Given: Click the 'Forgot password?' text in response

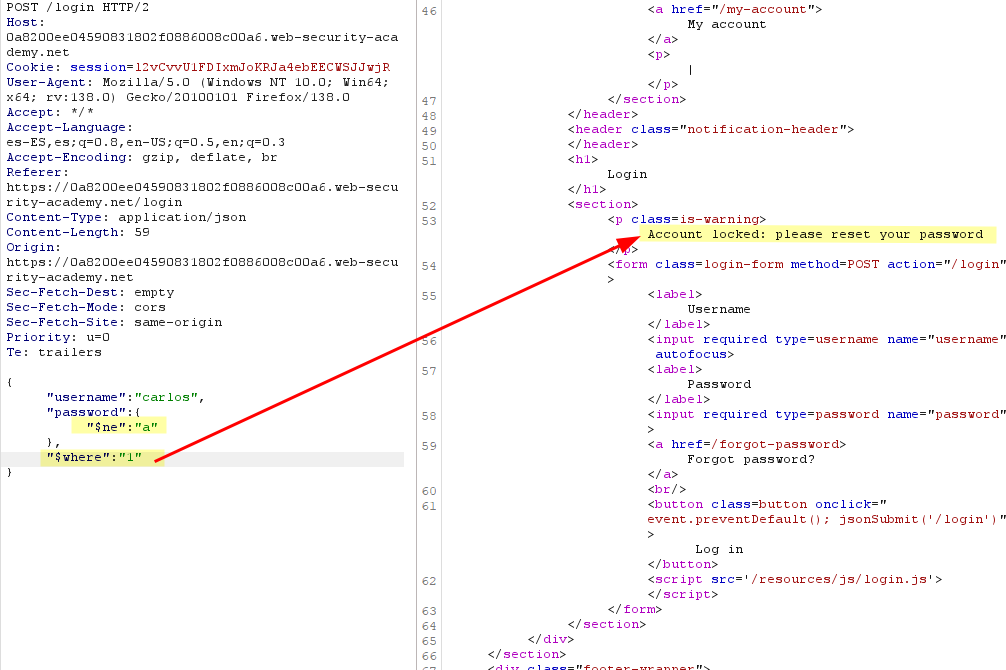Looking at the screenshot, I should (x=751, y=460).
